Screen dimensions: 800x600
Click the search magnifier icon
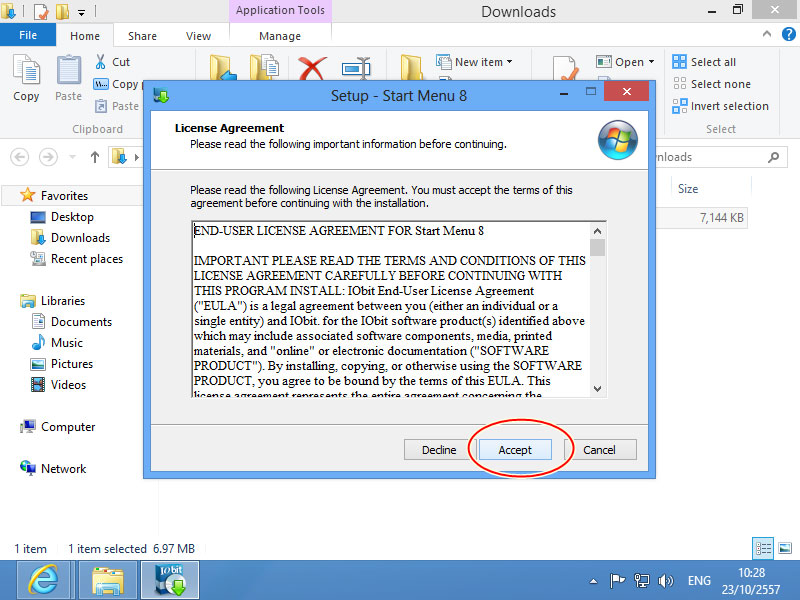coord(773,157)
